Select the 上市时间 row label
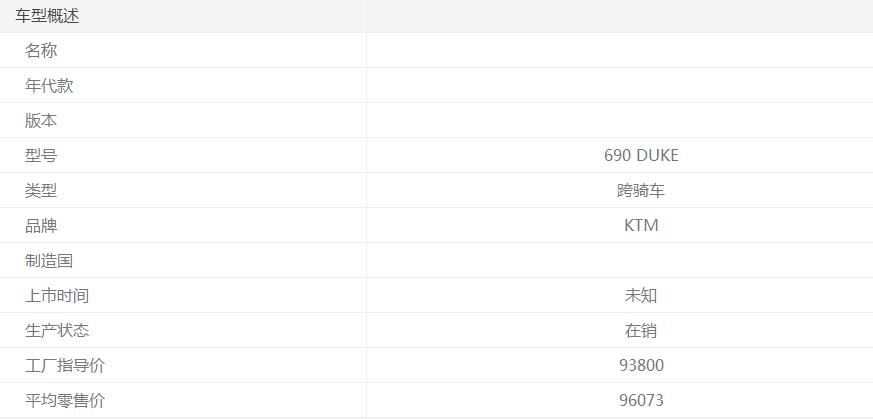Image resolution: width=873 pixels, height=419 pixels. coord(57,296)
